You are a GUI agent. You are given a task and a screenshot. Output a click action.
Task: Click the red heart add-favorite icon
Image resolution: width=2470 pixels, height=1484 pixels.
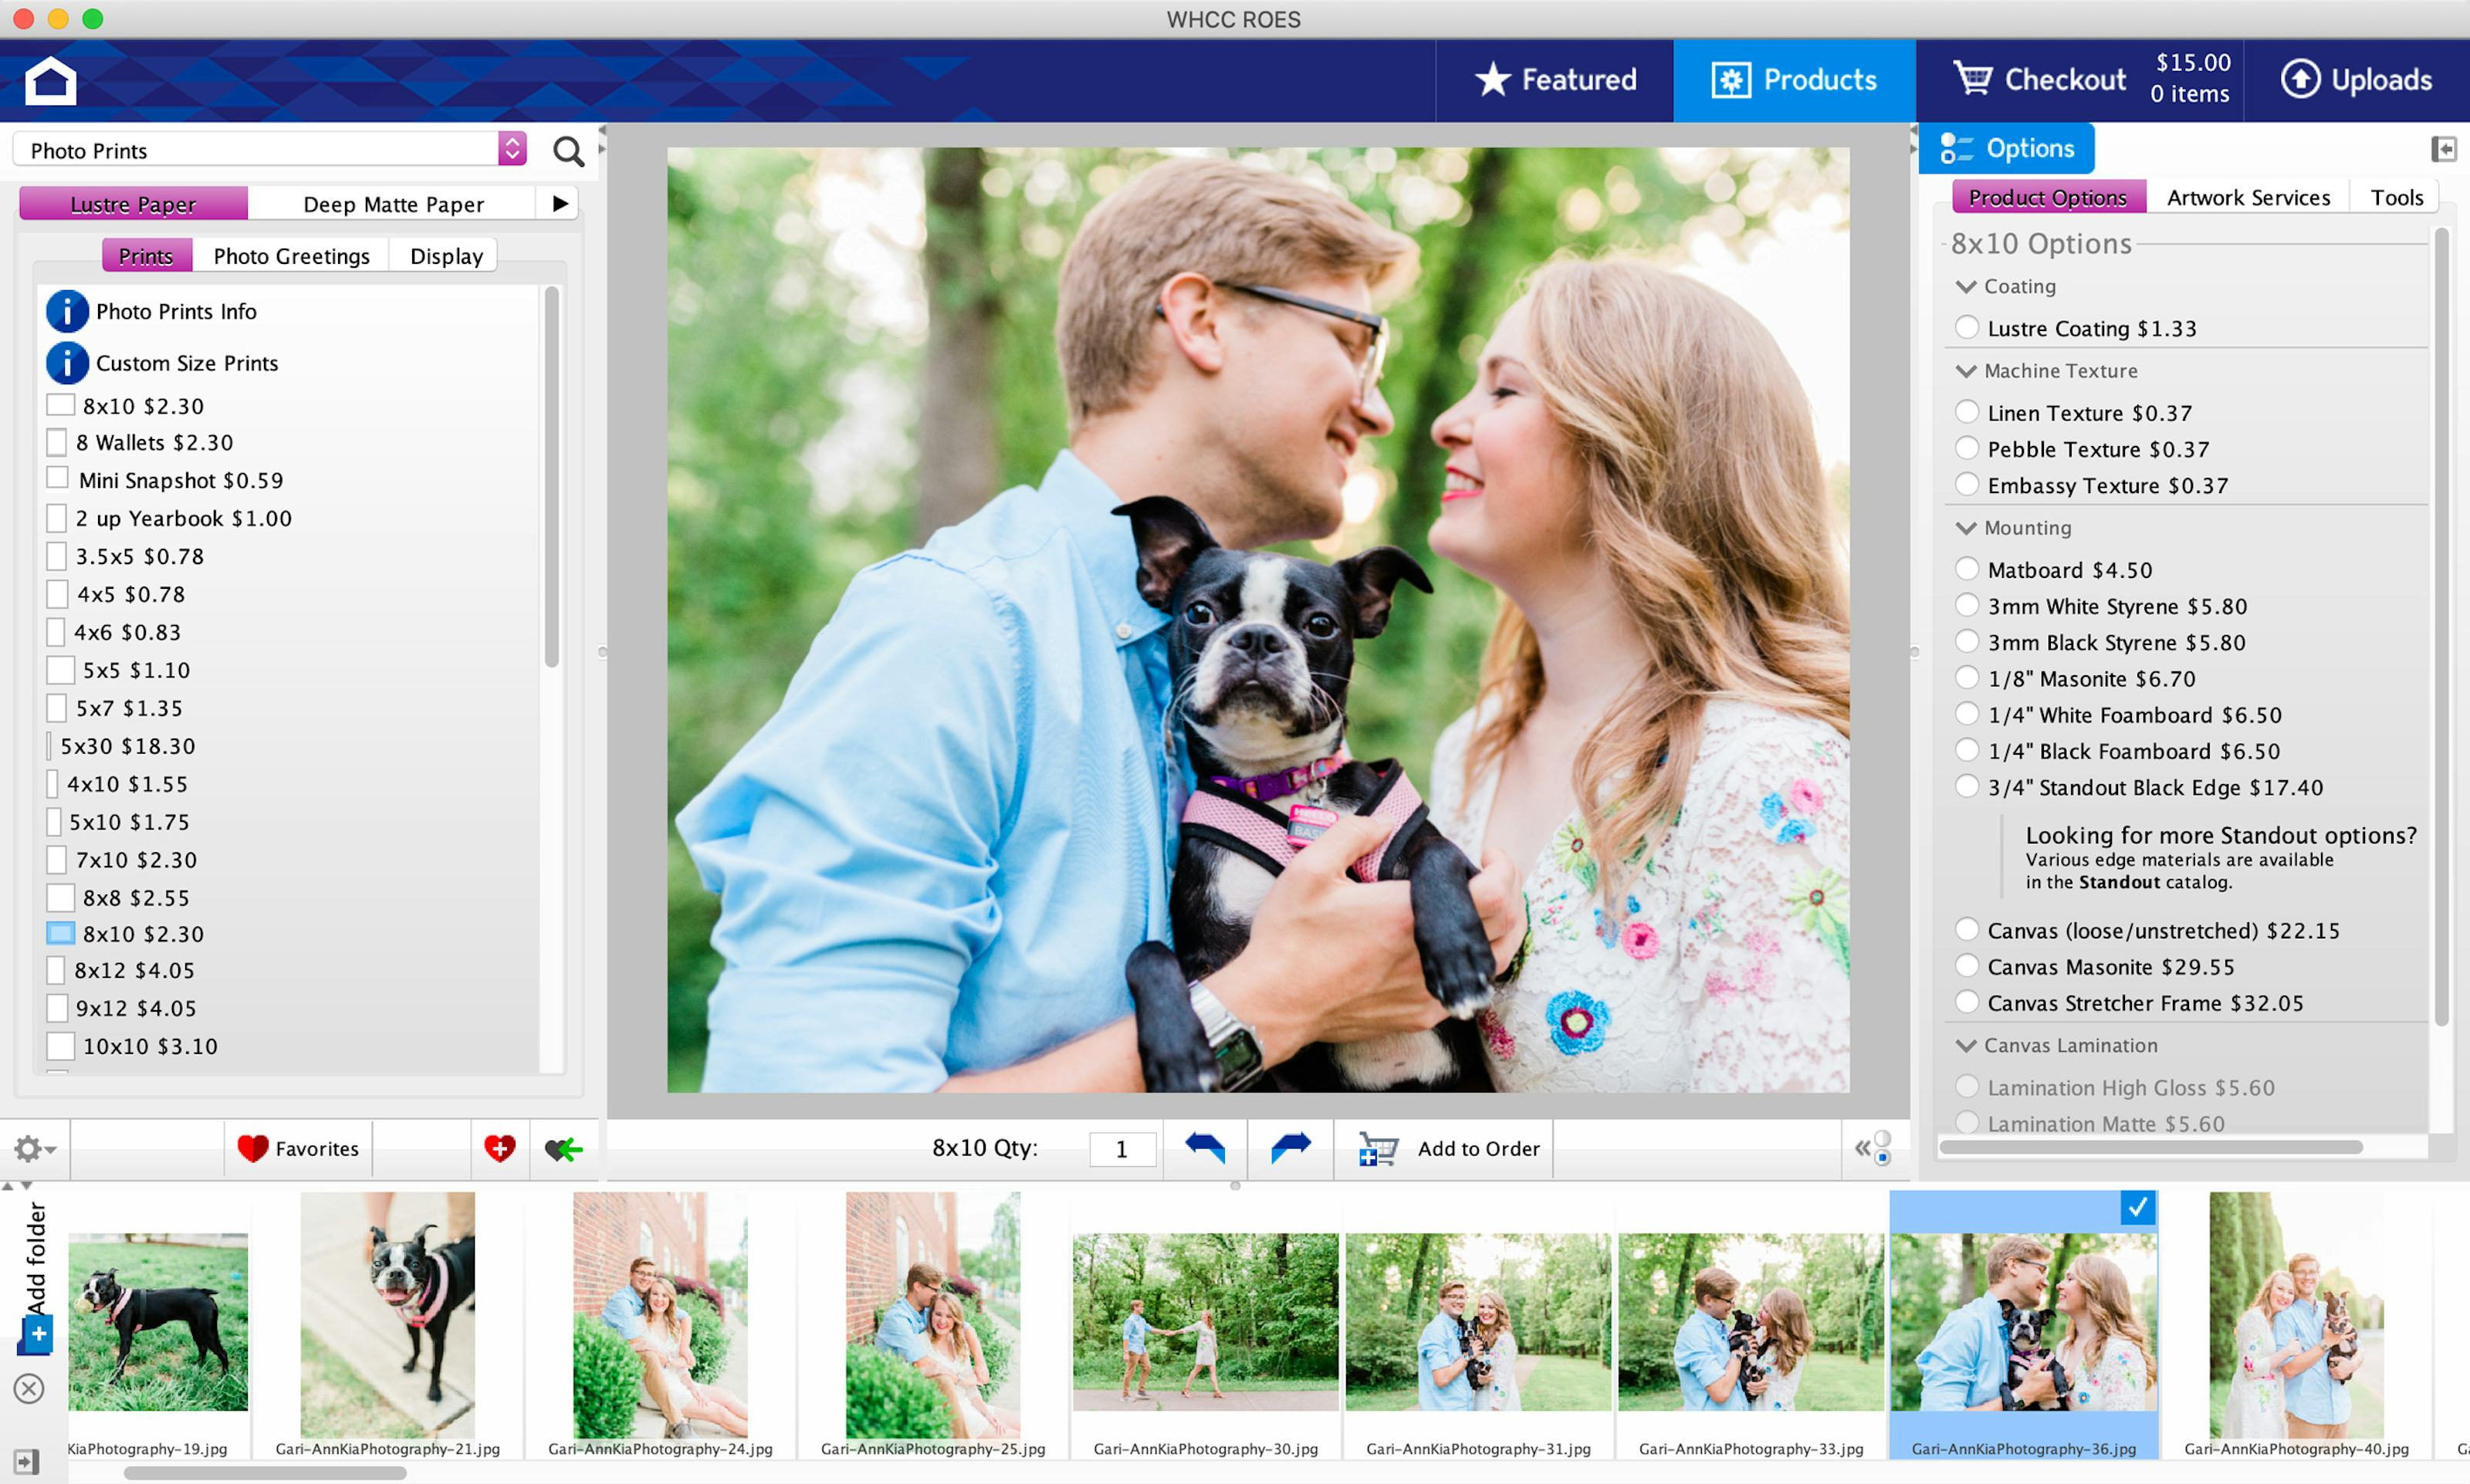tap(499, 1148)
